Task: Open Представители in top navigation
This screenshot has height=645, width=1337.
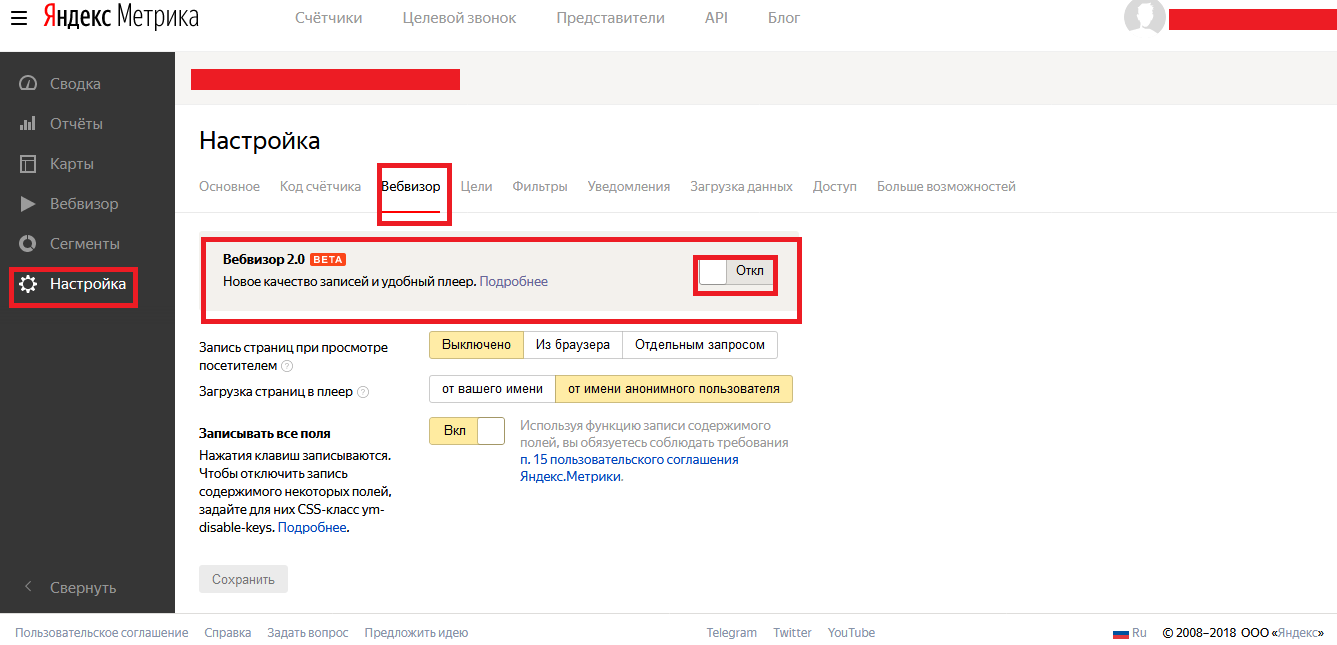Action: [x=610, y=18]
